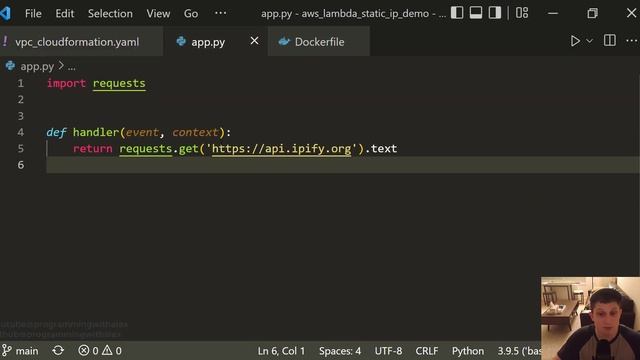Click the Synchronize Changes icon
The height and width of the screenshot is (360, 640).
pyautogui.click(x=58, y=351)
